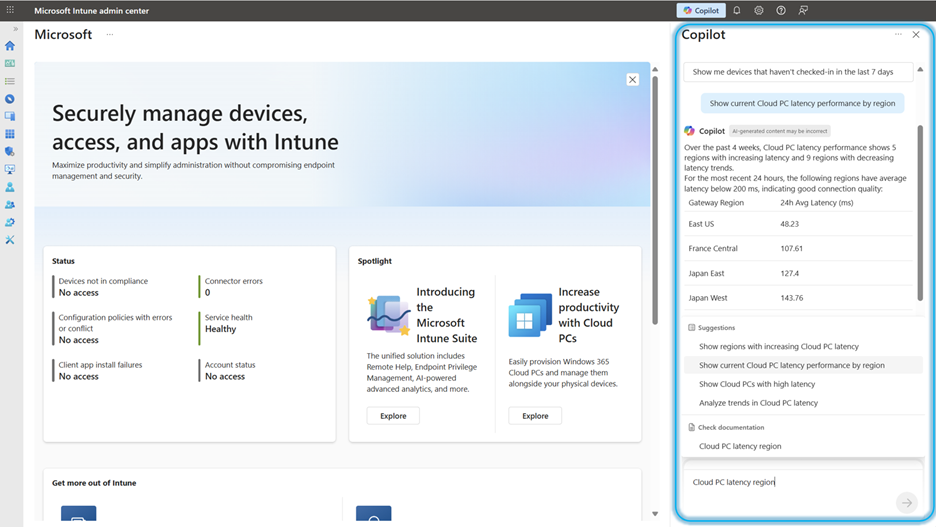Image resolution: width=936 pixels, height=527 pixels.
Task: Click the Cloud PCs Windows illustration
Action: pyautogui.click(x=530, y=315)
